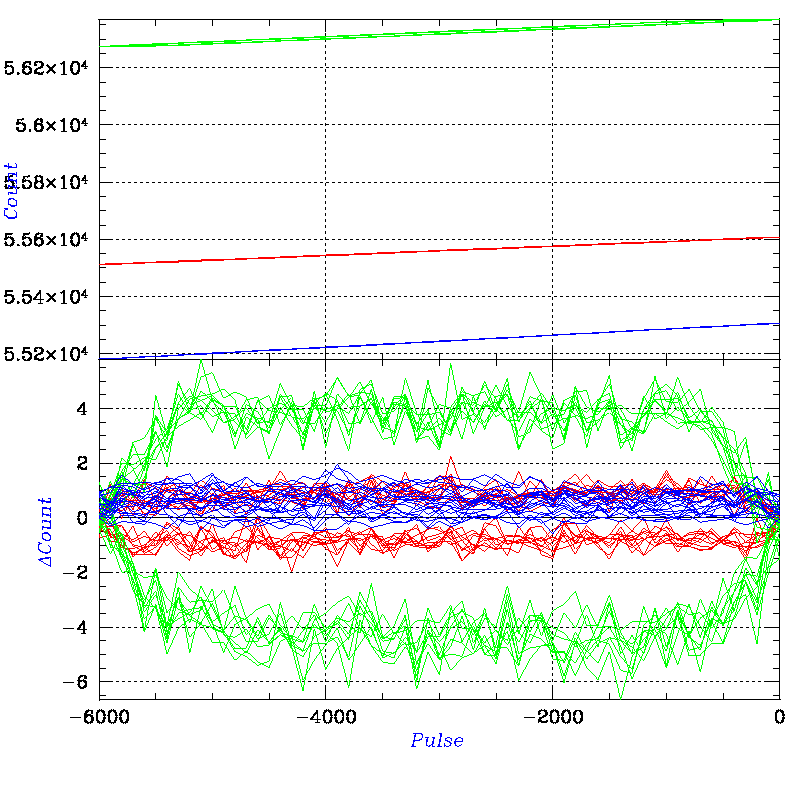Click the 4 label on ΔCount axis
The width and height of the screenshot is (797, 797).
point(82,409)
